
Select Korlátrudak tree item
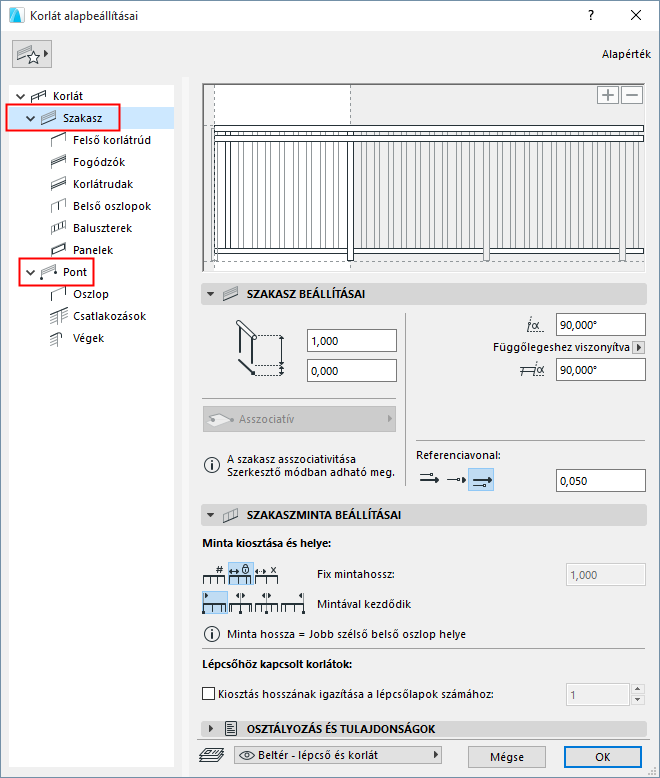pos(103,184)
